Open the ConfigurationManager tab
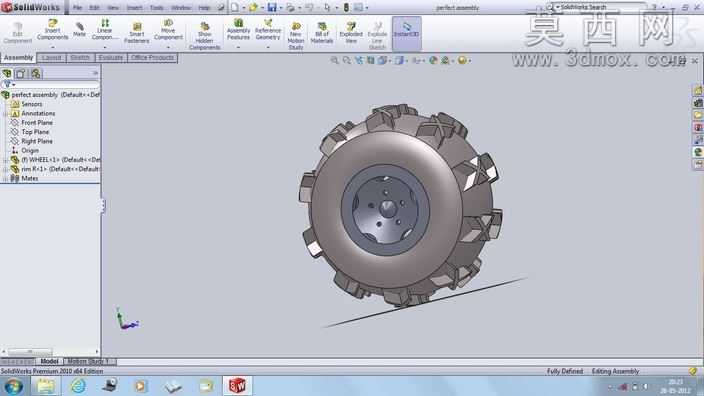The width and height of the screenshot is (704, 396). [35, 74]
